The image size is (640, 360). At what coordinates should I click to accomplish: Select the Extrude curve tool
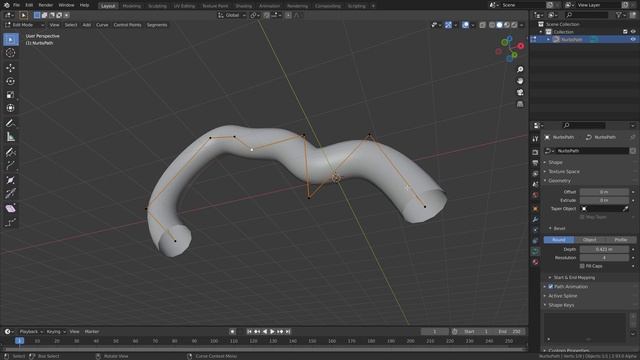click(11, 165)
